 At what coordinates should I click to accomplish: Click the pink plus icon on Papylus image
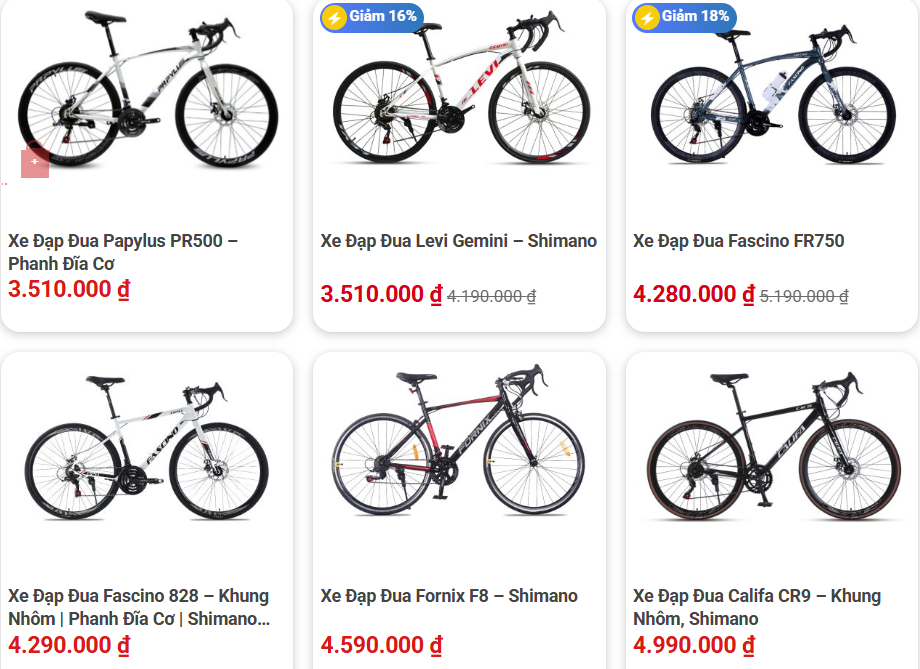[x=35, y=162]
